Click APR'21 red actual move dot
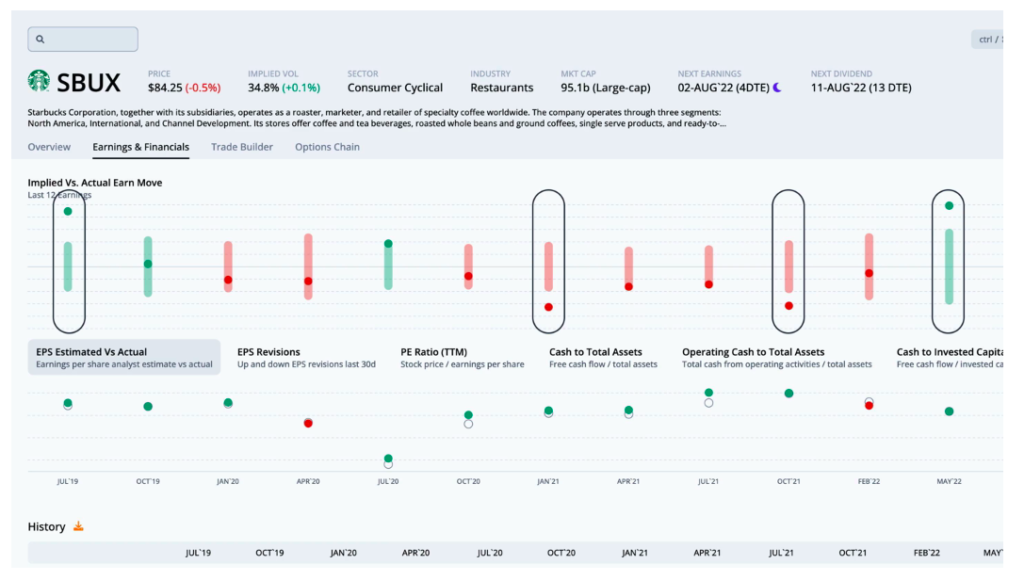Viewport: 1024px width, 580px height. (x=628, y=287)
